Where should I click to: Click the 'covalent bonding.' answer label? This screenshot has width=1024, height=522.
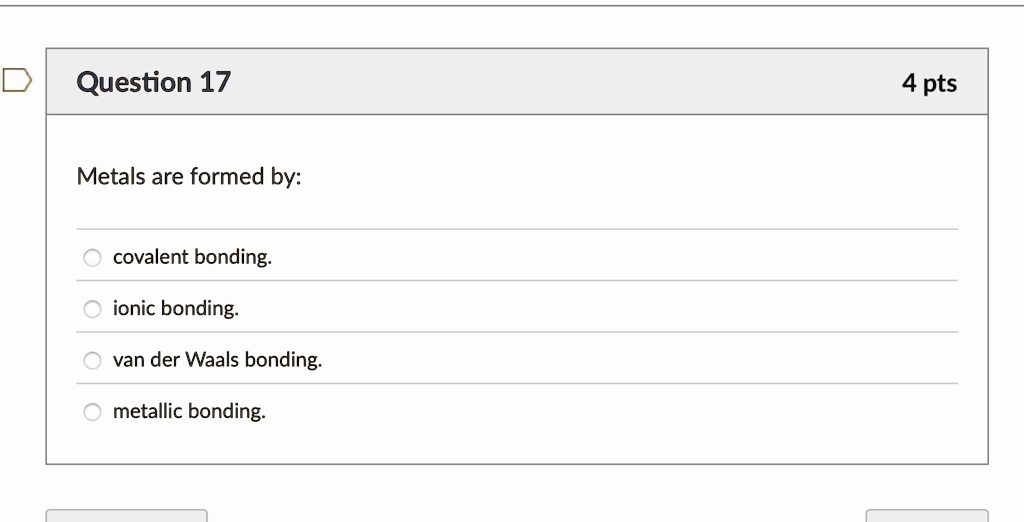(192, 257)
